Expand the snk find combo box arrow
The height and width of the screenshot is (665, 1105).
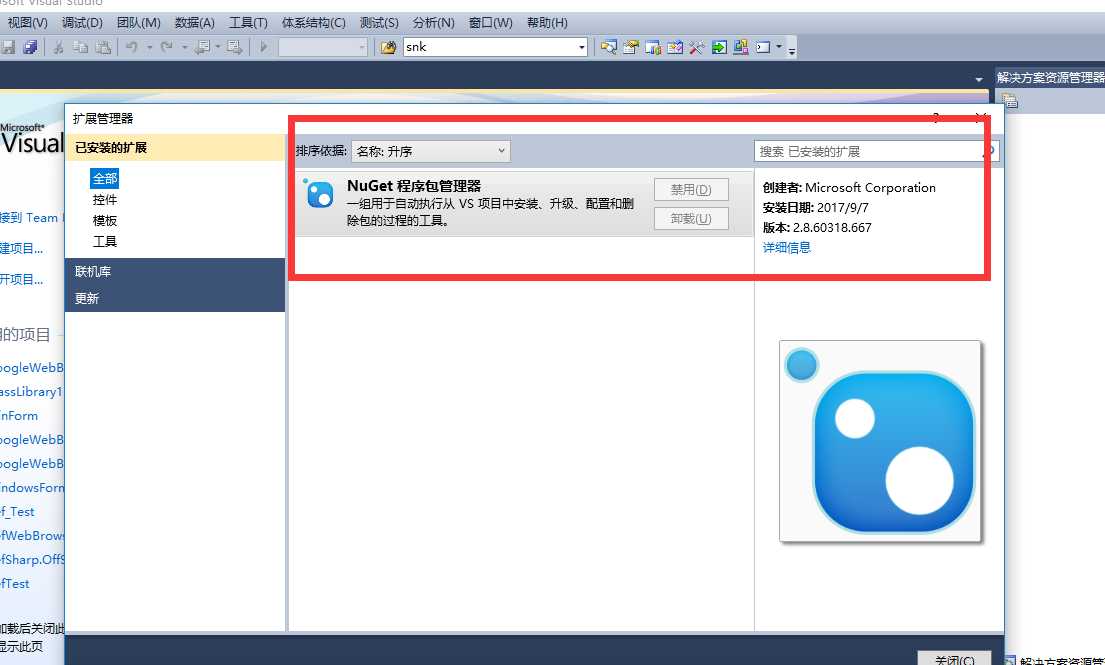(x=581, y=47)
